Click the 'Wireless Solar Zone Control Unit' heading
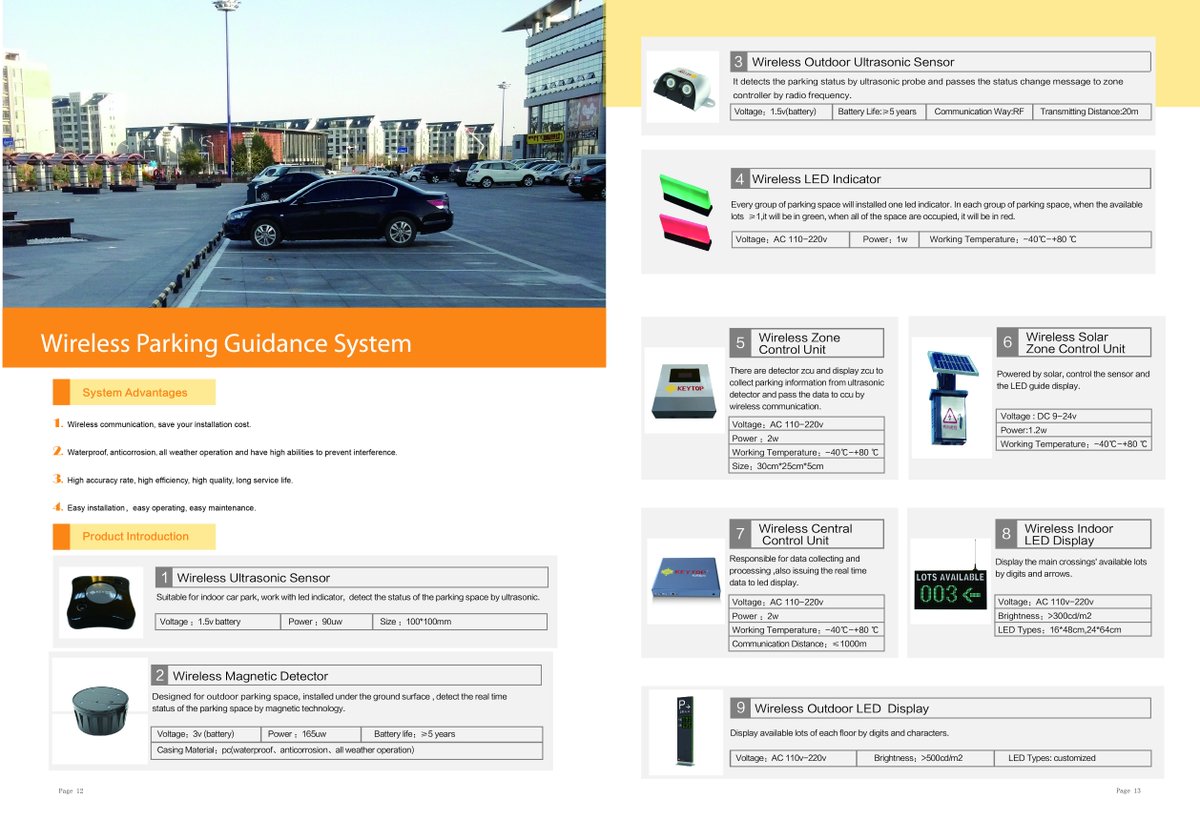 (x=1075, y=343)
